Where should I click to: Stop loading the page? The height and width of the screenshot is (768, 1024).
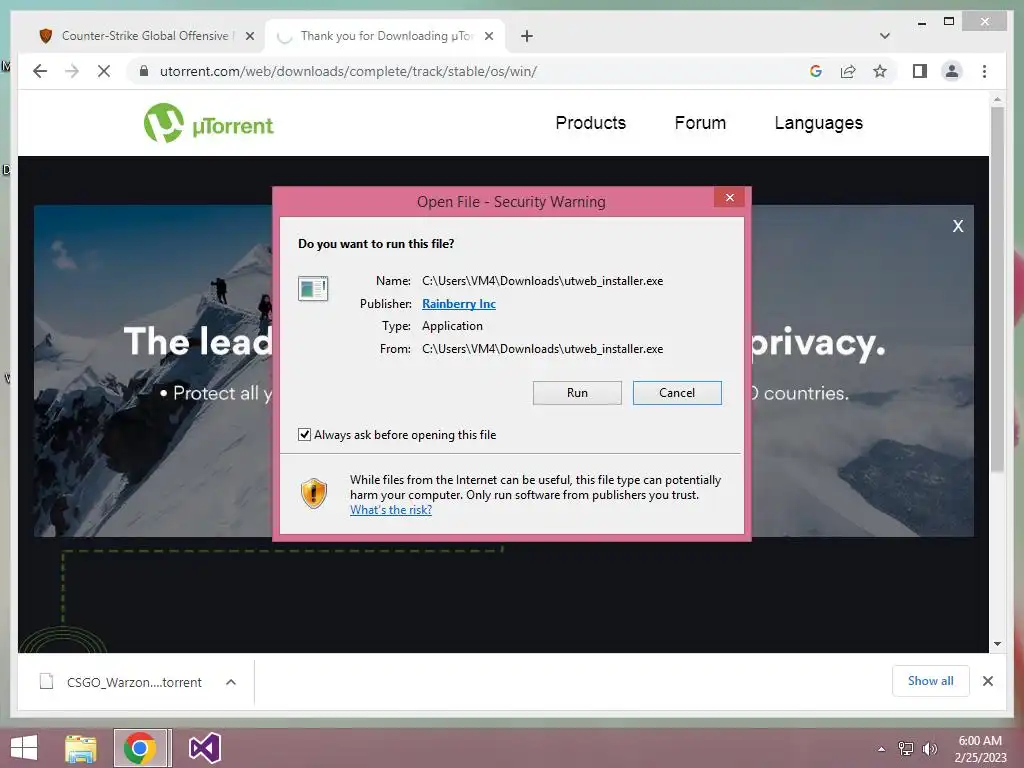104,71
